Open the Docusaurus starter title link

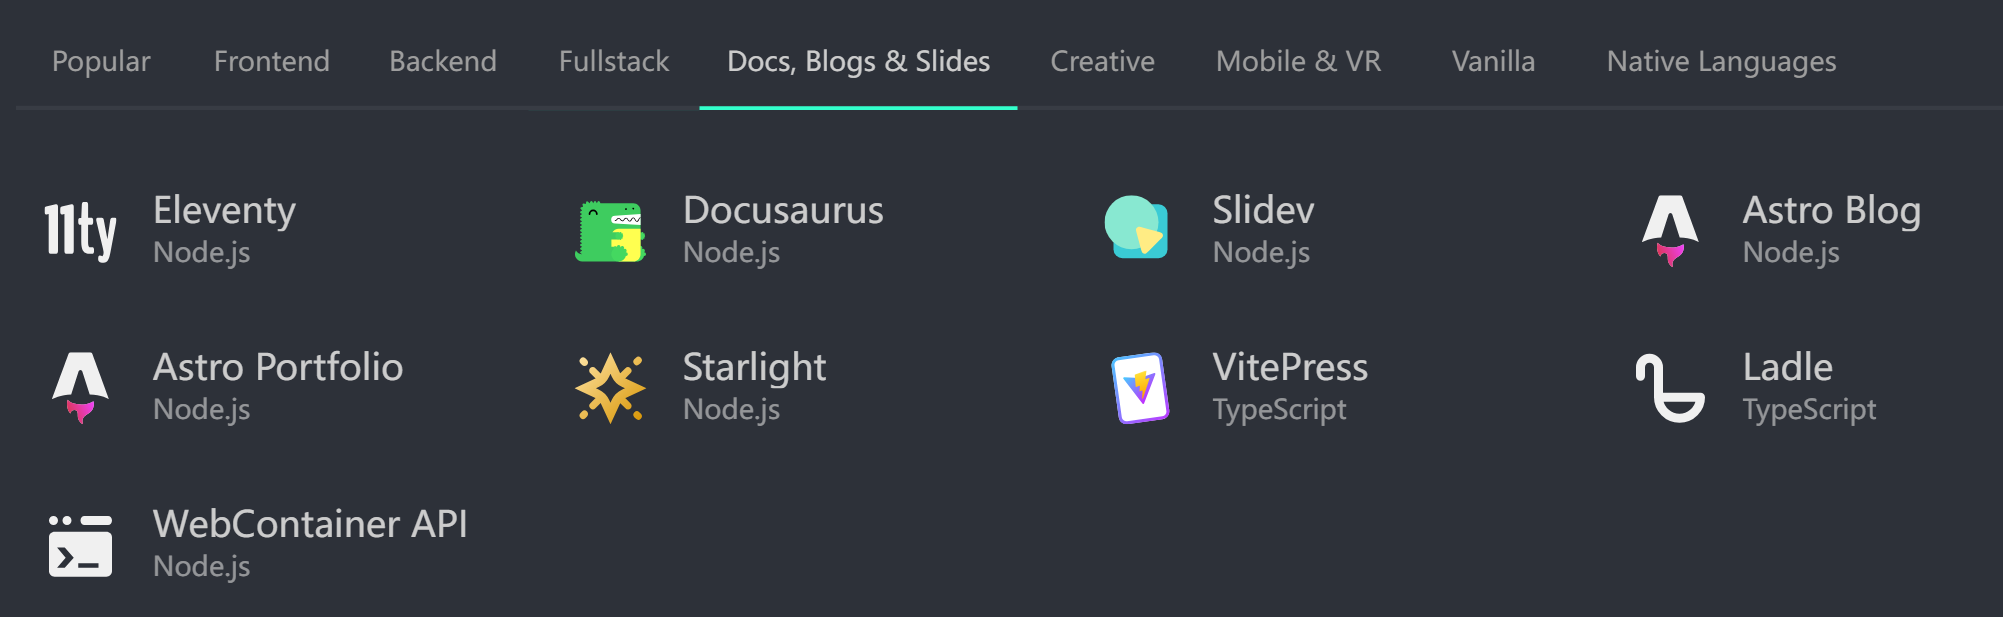[783, 211]
